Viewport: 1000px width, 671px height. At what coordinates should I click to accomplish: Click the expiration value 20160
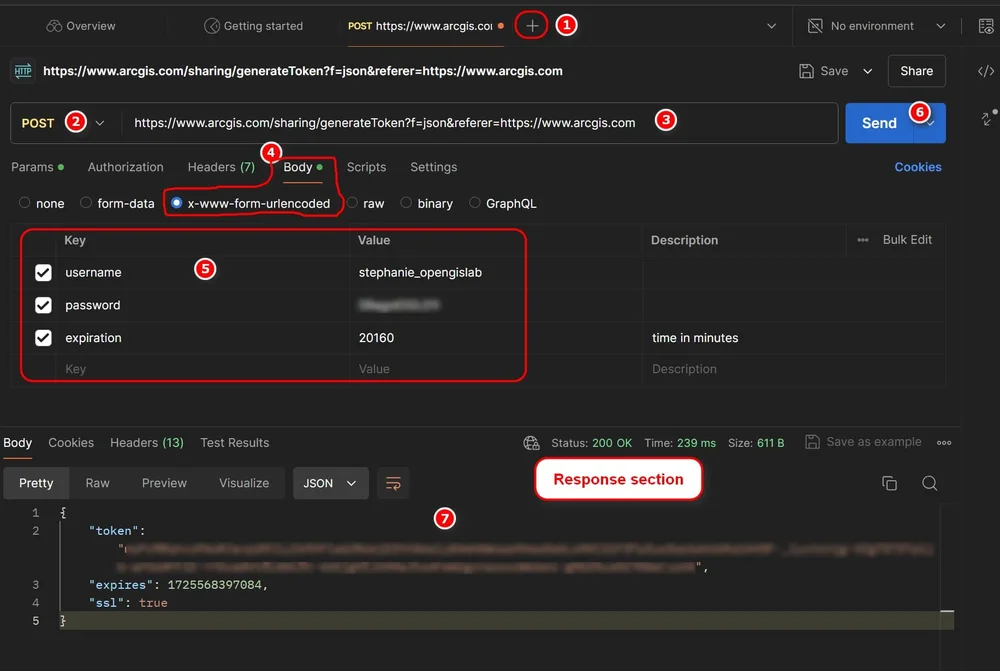pyautogui.click(x=376, y=338)
